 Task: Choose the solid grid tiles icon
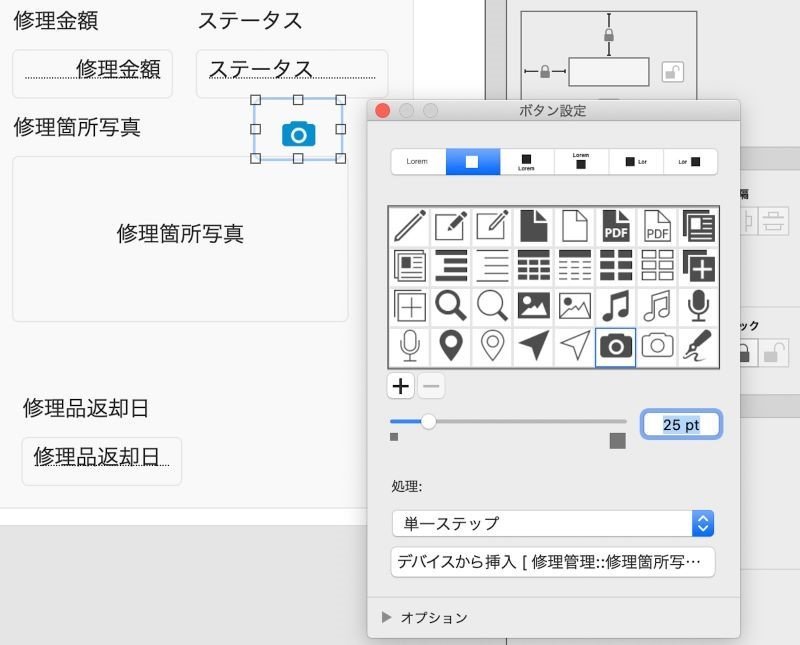[616, 266]
